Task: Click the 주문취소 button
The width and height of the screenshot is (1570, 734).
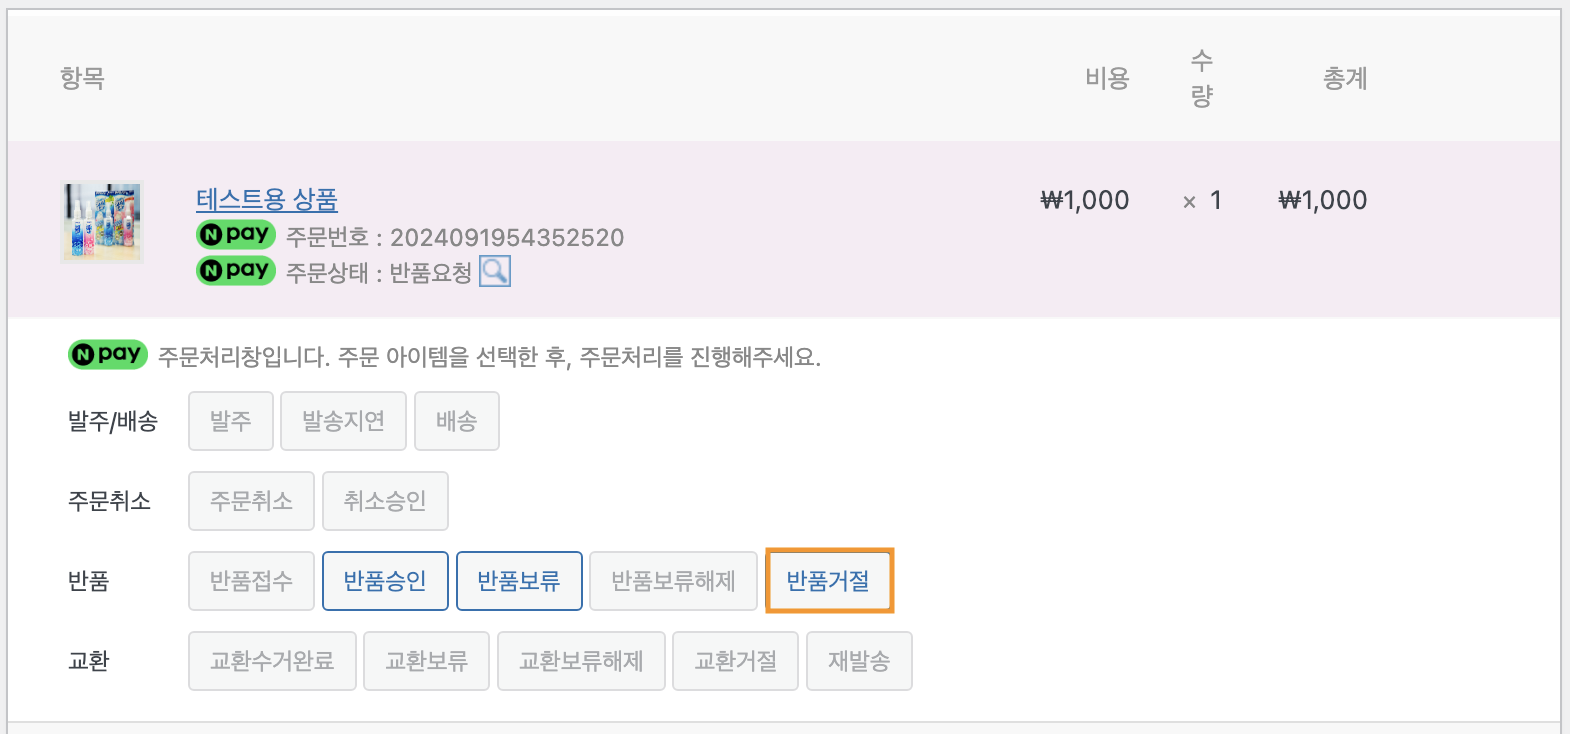Action: [x=251, y=501]
